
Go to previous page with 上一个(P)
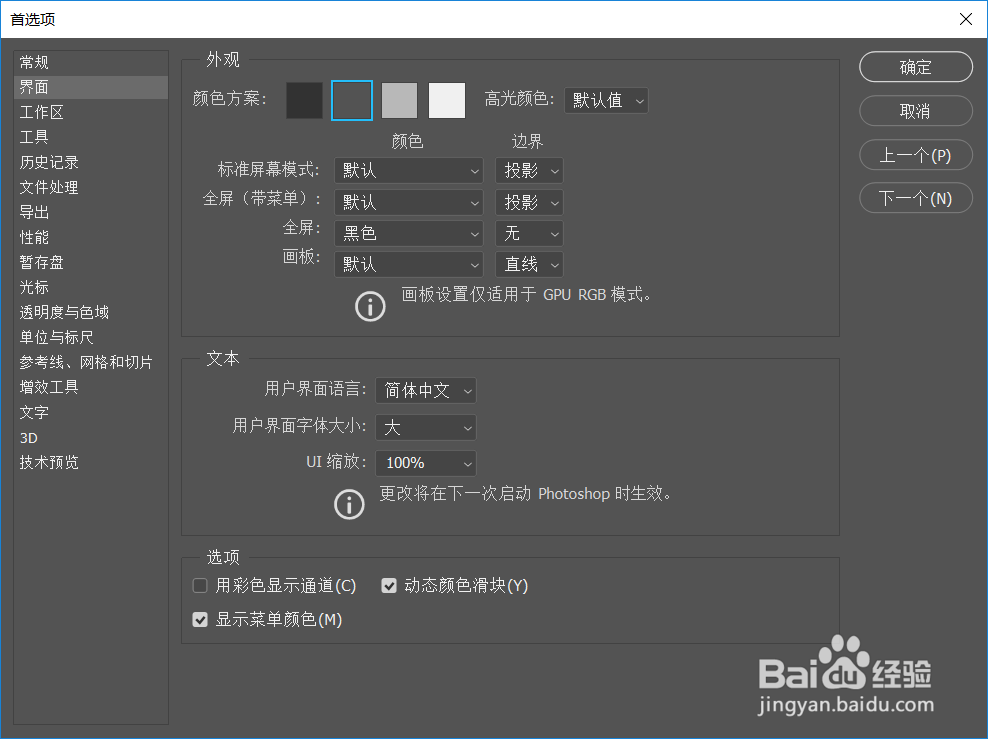916,155
